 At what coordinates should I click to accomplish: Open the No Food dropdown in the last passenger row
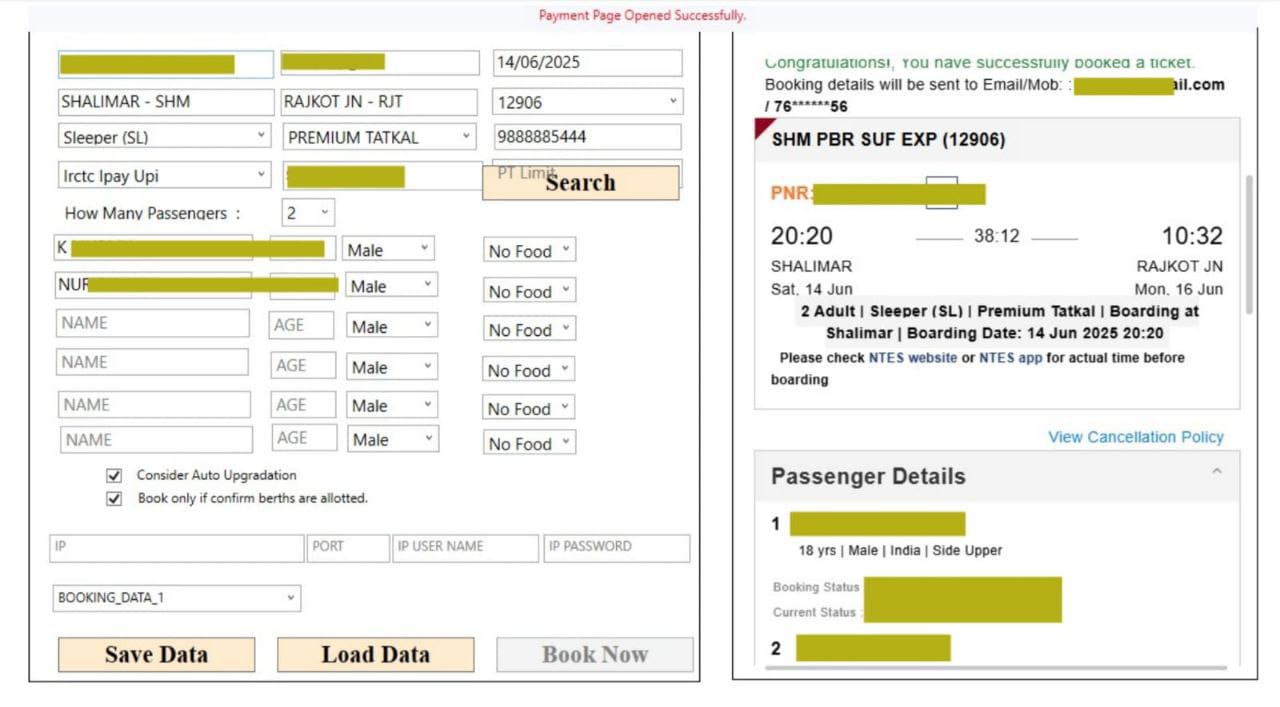click(529, 443)
